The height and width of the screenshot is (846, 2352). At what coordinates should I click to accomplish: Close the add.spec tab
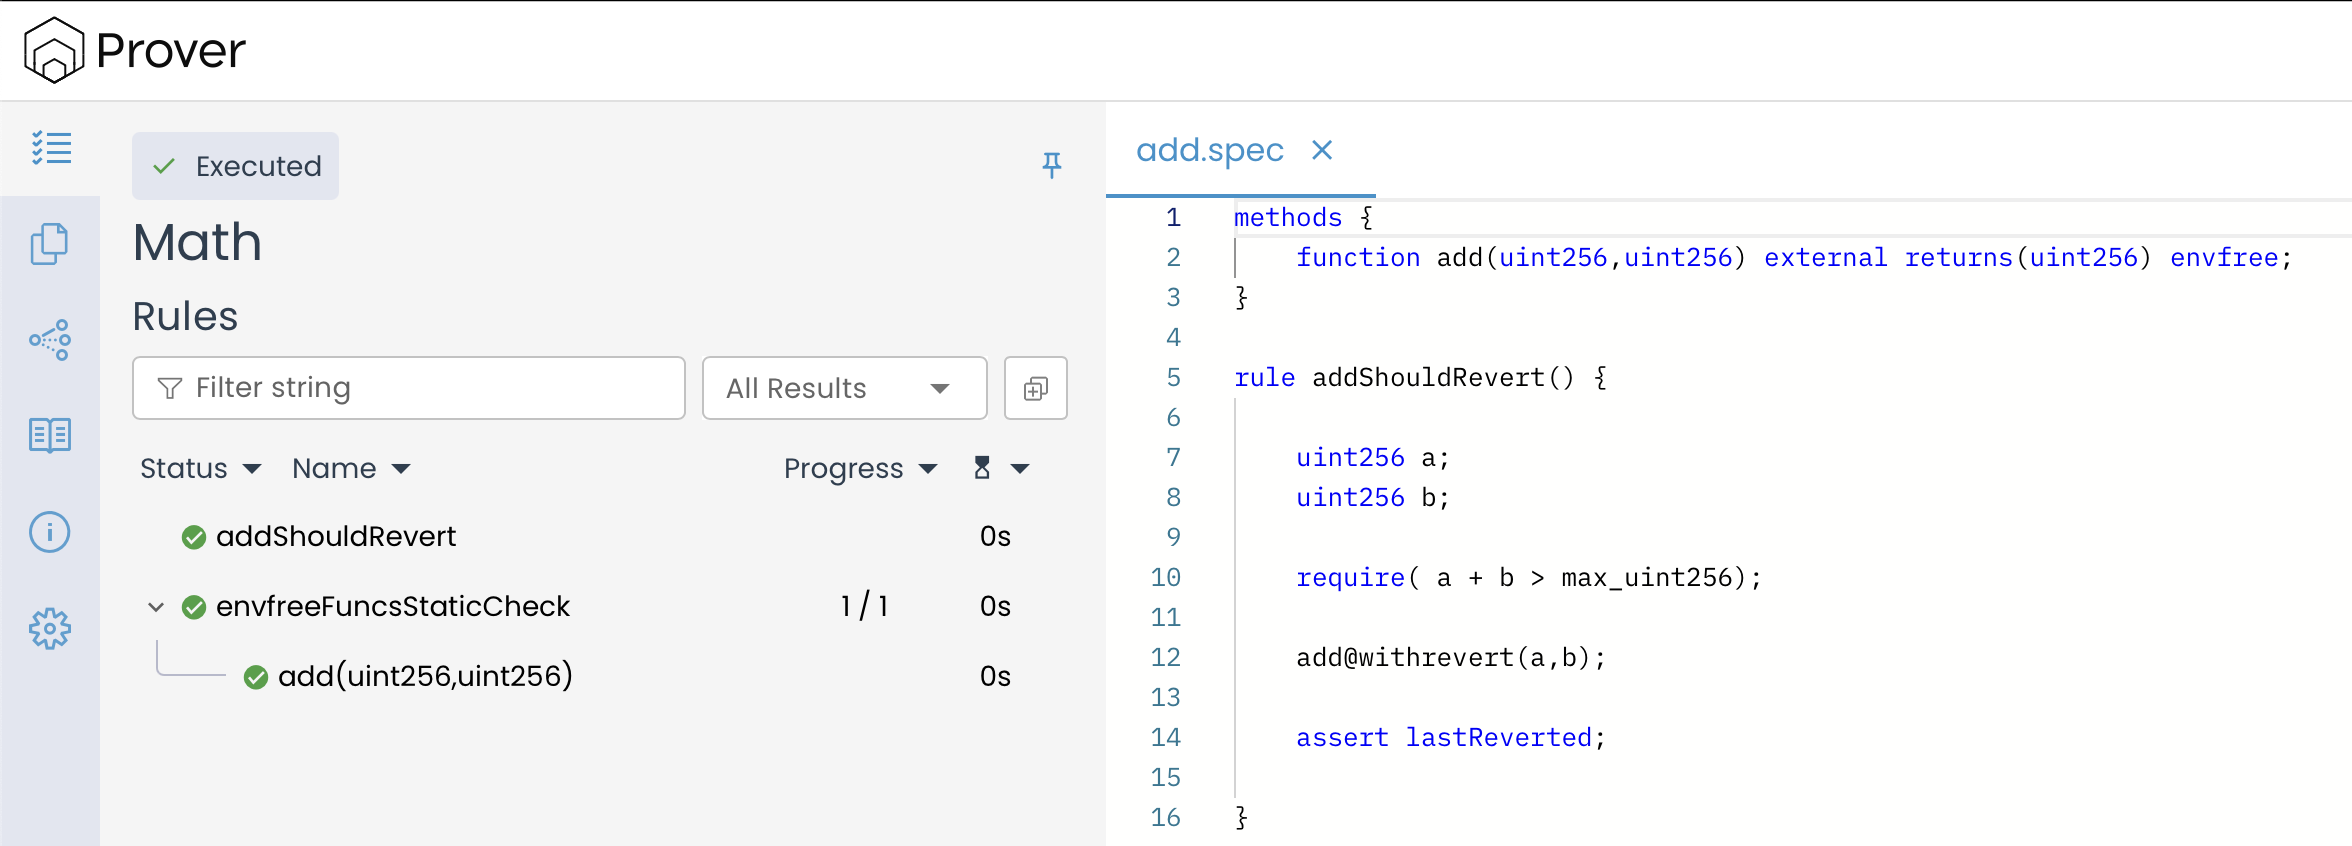1322,150
